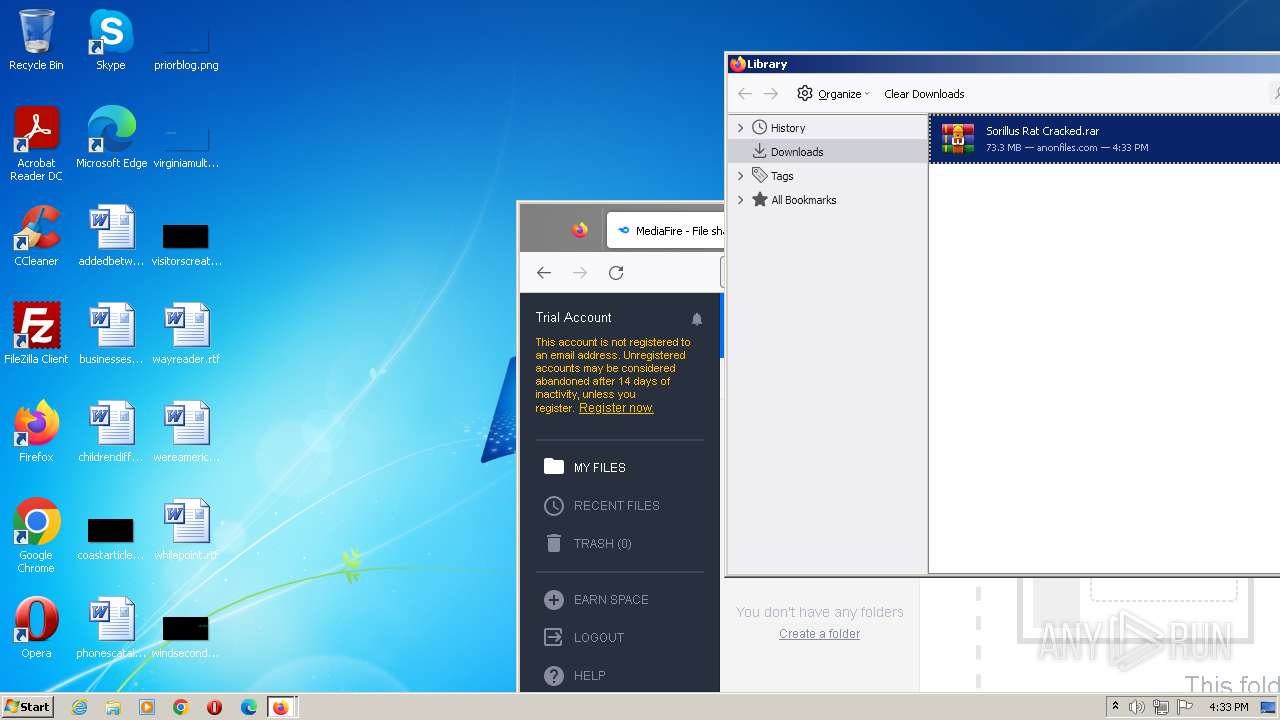Select Sorillus Rat Cracked.rar download entry

pos(1105,139)
